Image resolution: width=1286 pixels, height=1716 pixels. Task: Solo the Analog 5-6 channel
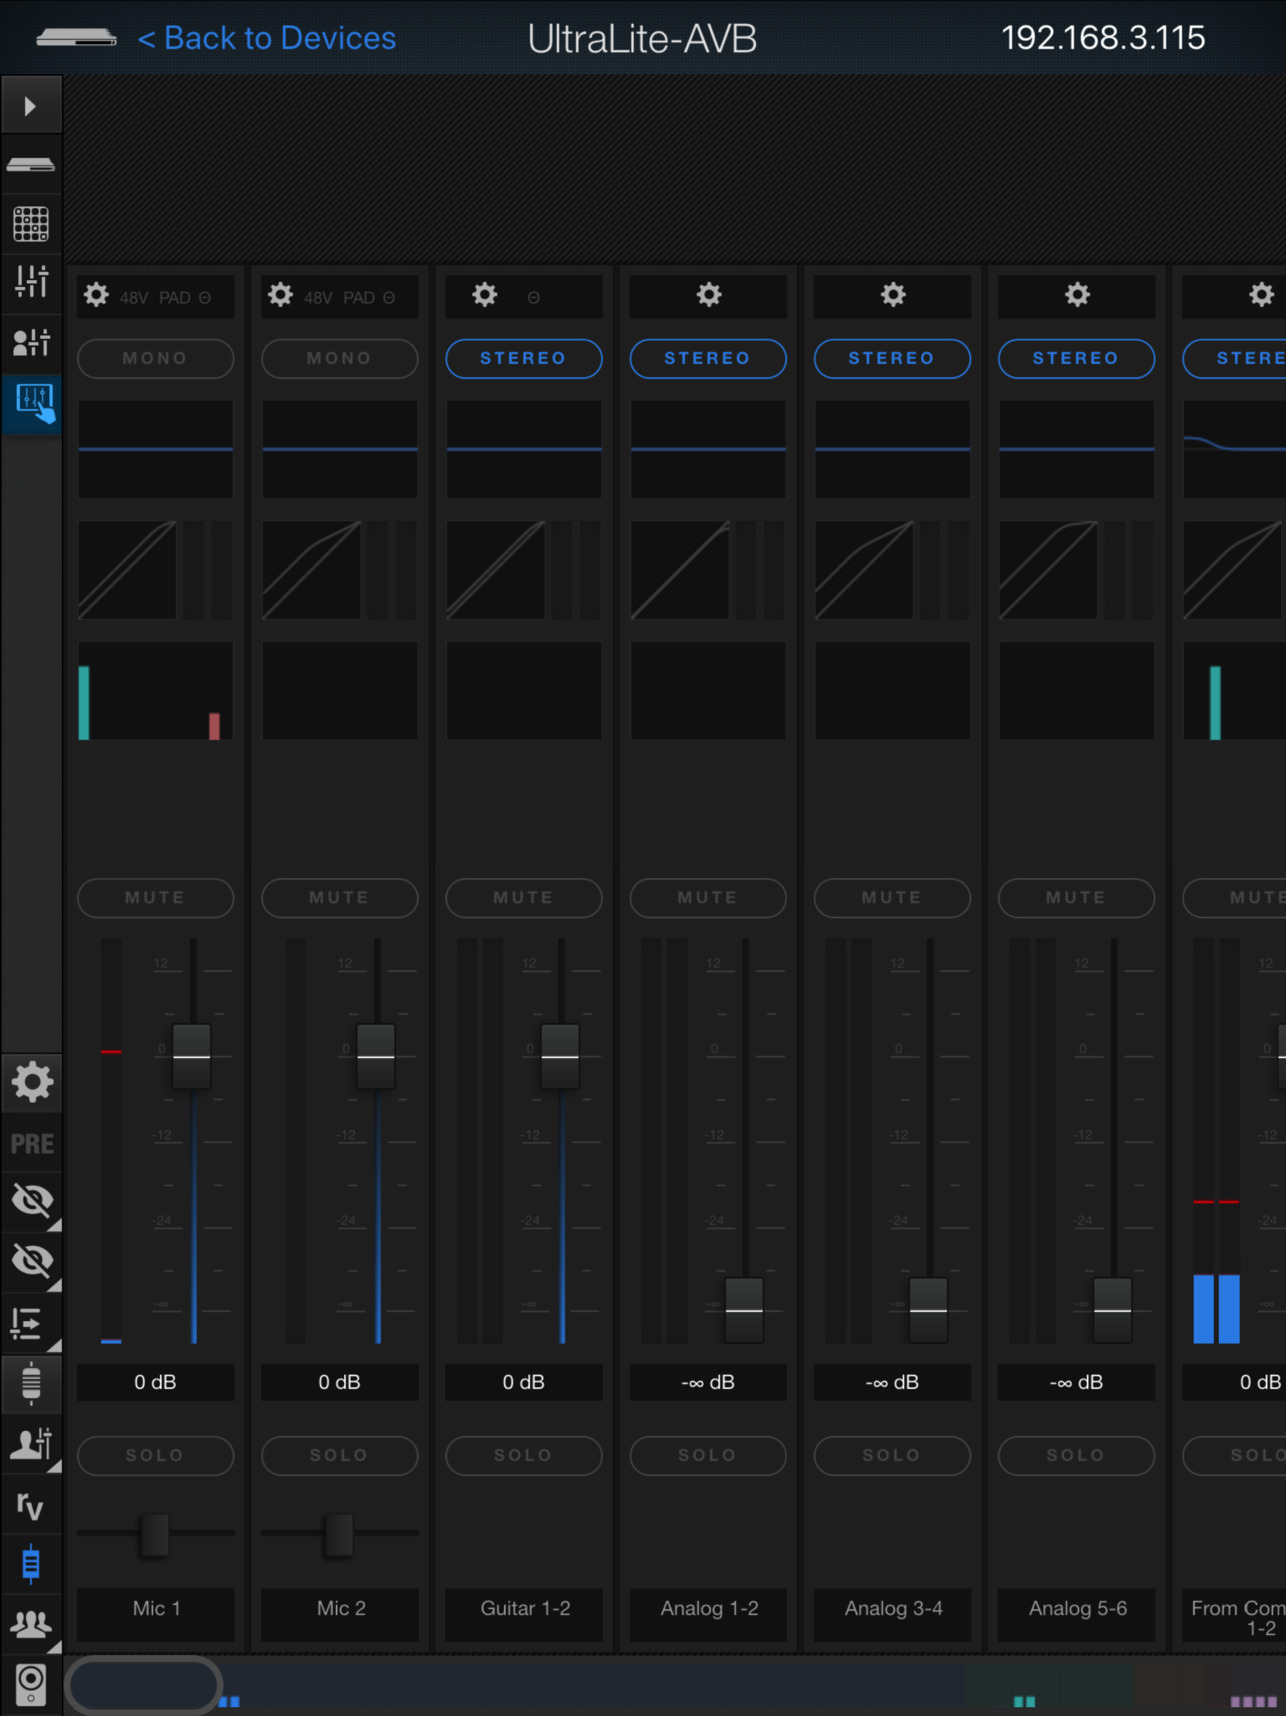pyautogui.click(x=1076, y=1456)
